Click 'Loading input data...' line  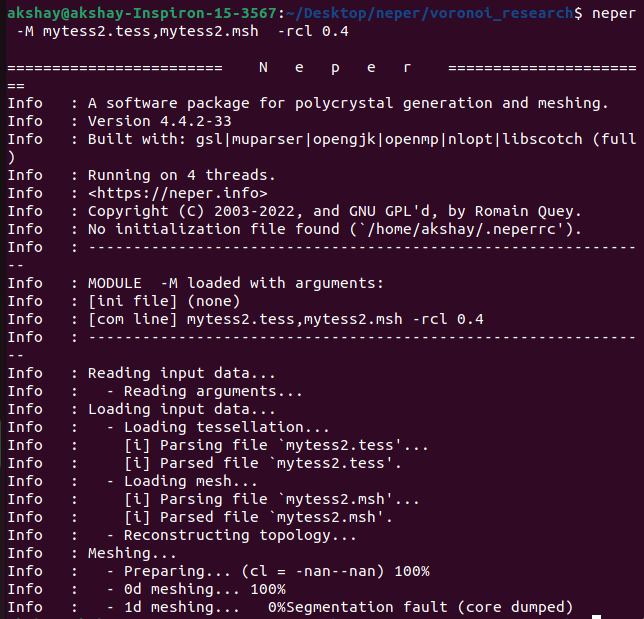coord(182,410)
